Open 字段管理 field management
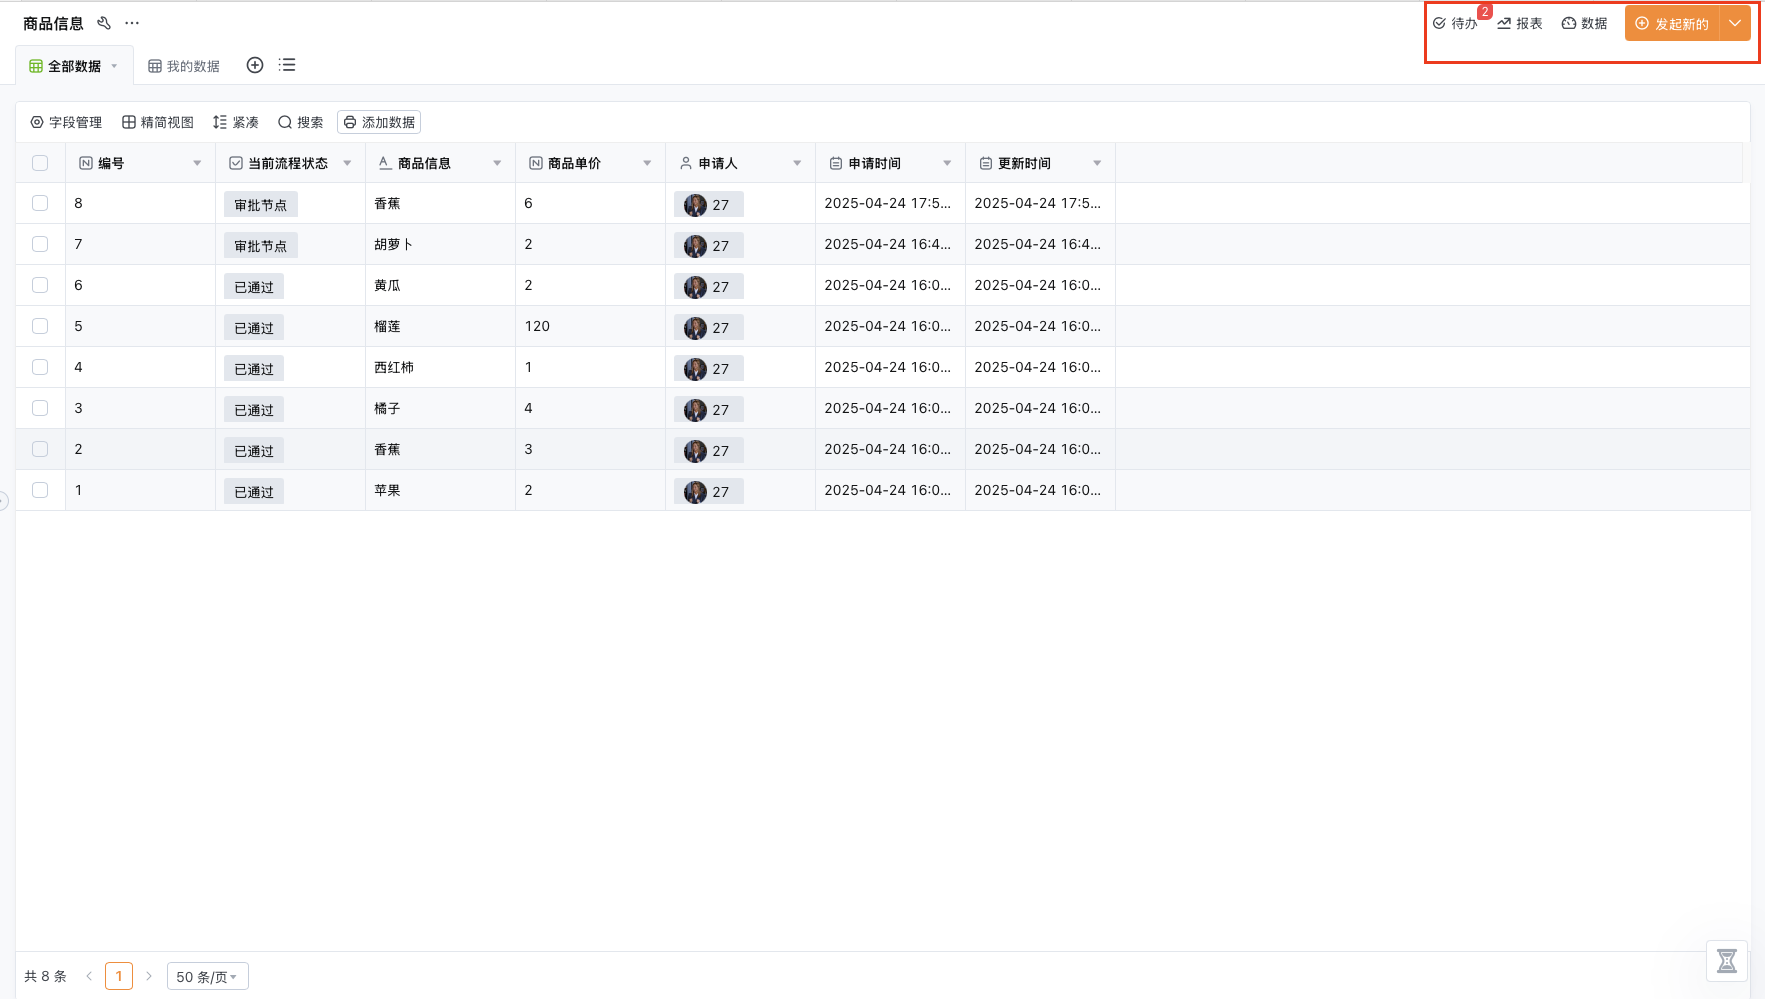This screenshot has width=1765, height=999. (66, 122)
